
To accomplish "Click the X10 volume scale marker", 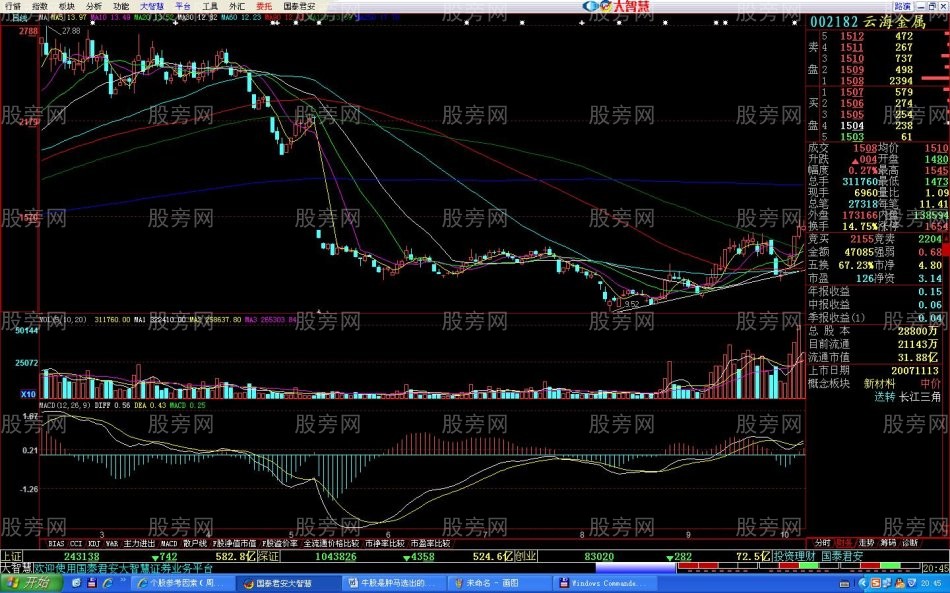I will (x=28, y=394).
